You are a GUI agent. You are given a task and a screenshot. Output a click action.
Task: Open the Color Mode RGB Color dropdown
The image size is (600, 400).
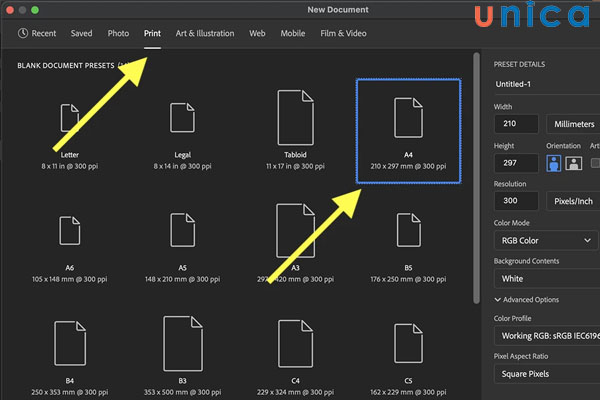(545, 240)
